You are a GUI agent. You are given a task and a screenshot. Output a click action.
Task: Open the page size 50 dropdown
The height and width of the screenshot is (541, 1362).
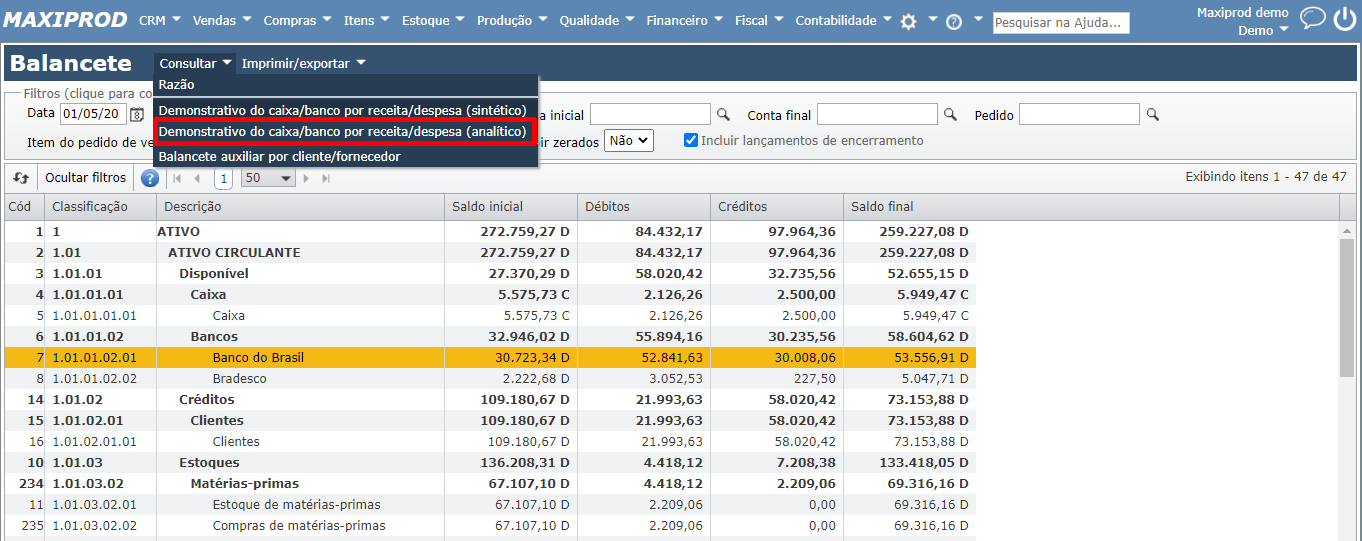pyautogui.click(x=269, y=178)
